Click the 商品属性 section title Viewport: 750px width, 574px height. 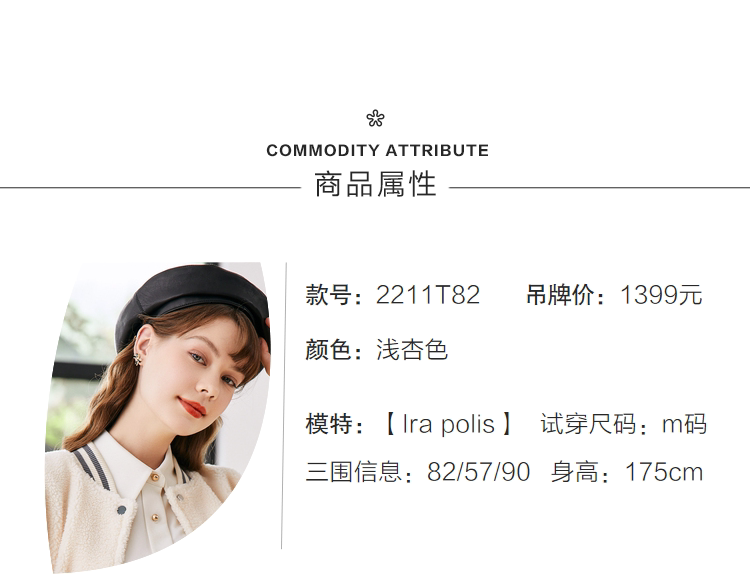376,185
